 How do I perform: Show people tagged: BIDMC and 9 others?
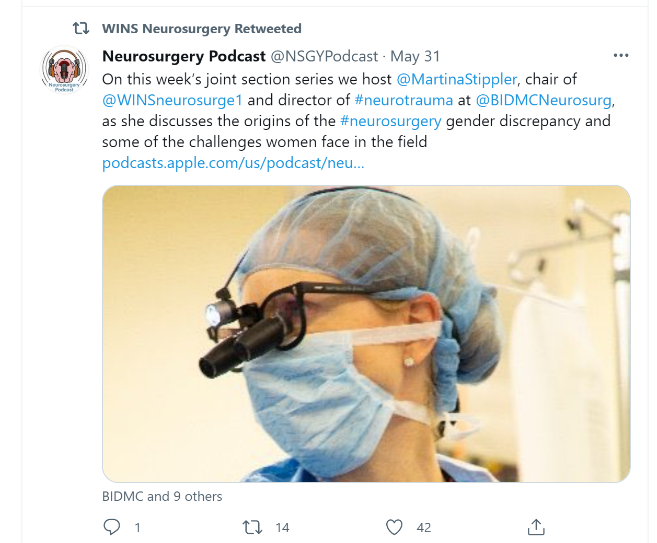(162, 496)
